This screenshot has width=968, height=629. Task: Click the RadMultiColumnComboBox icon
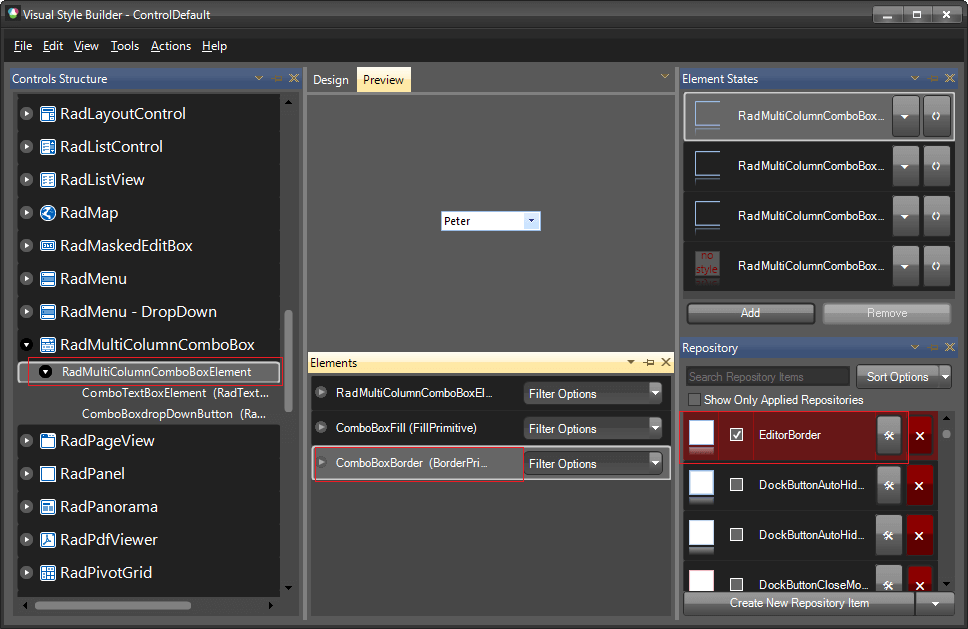pos(48,345)
